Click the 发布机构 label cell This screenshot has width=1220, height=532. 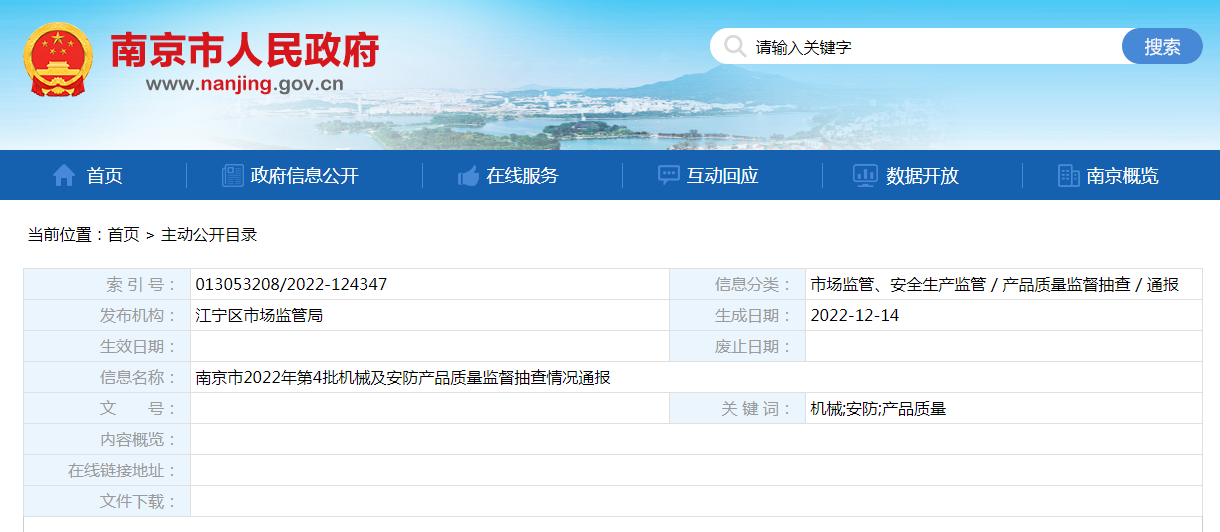107,315
